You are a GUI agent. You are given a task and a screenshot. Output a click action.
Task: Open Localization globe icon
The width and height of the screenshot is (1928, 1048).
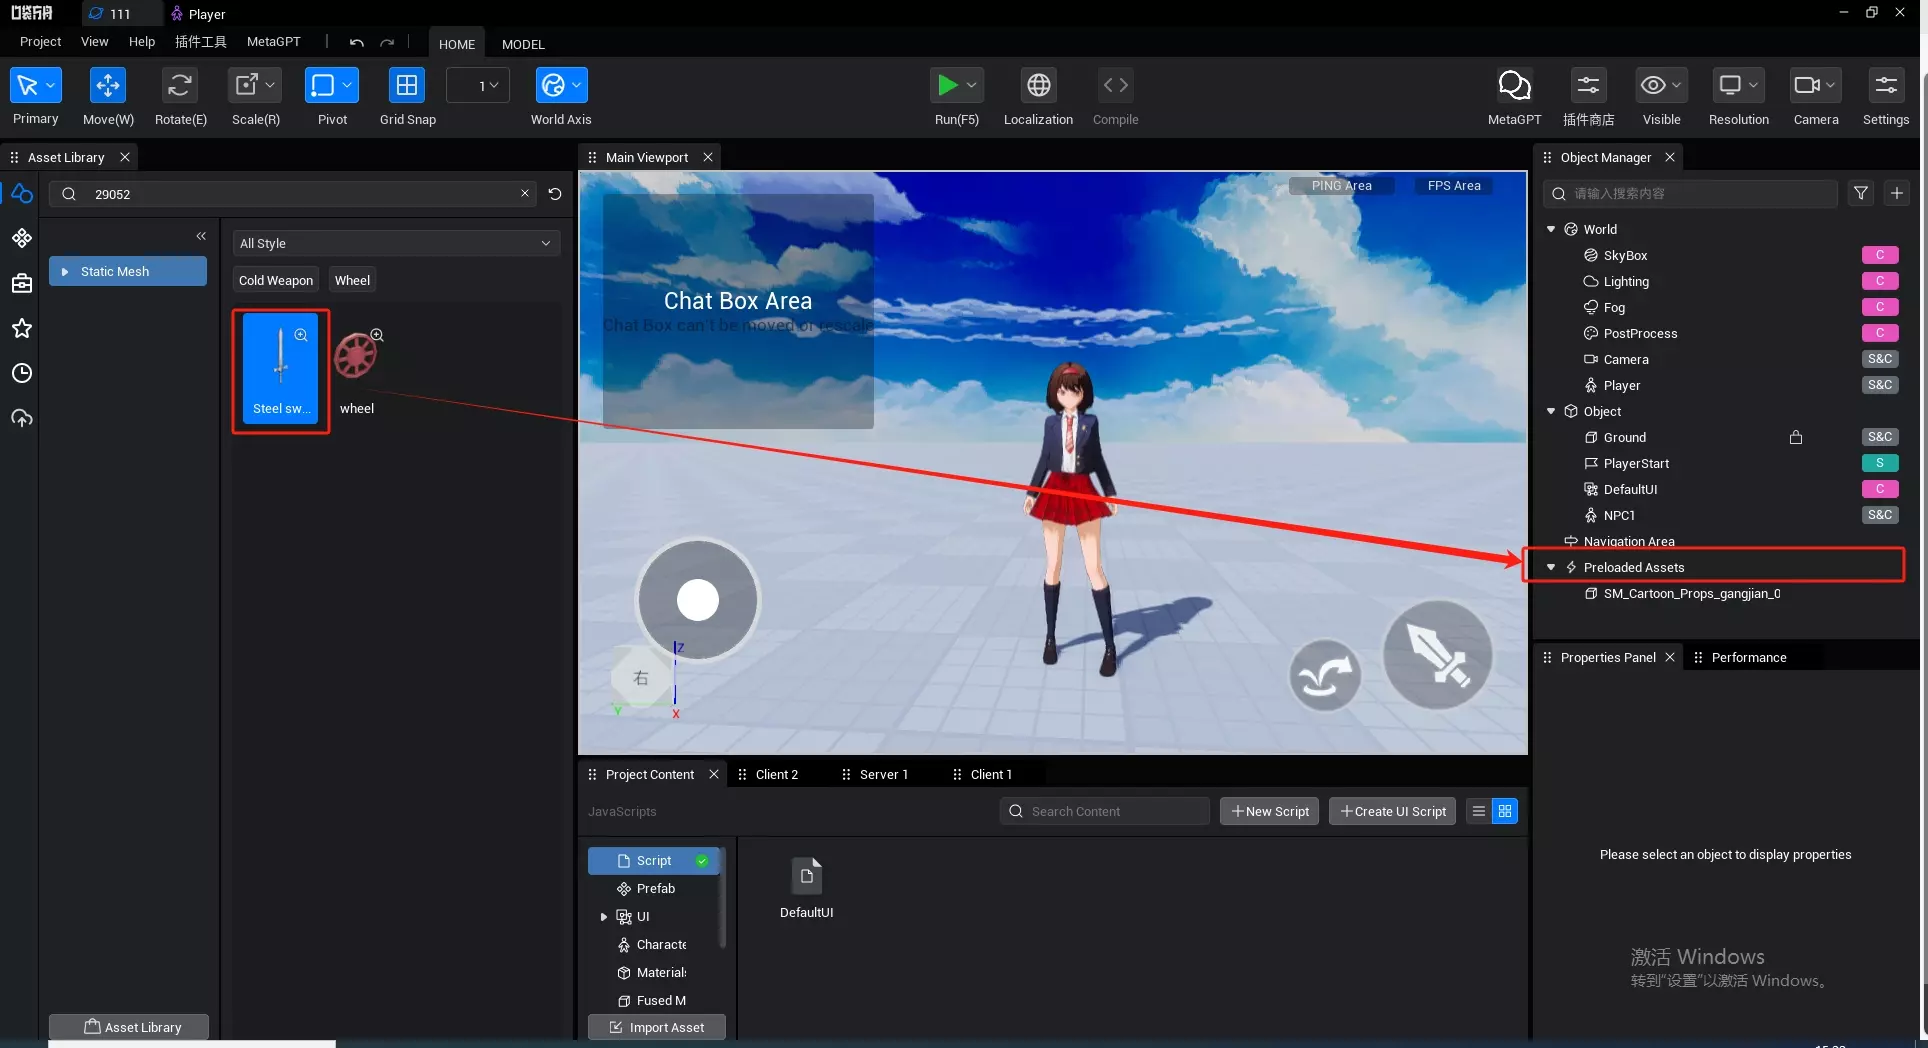[1039, 85]
